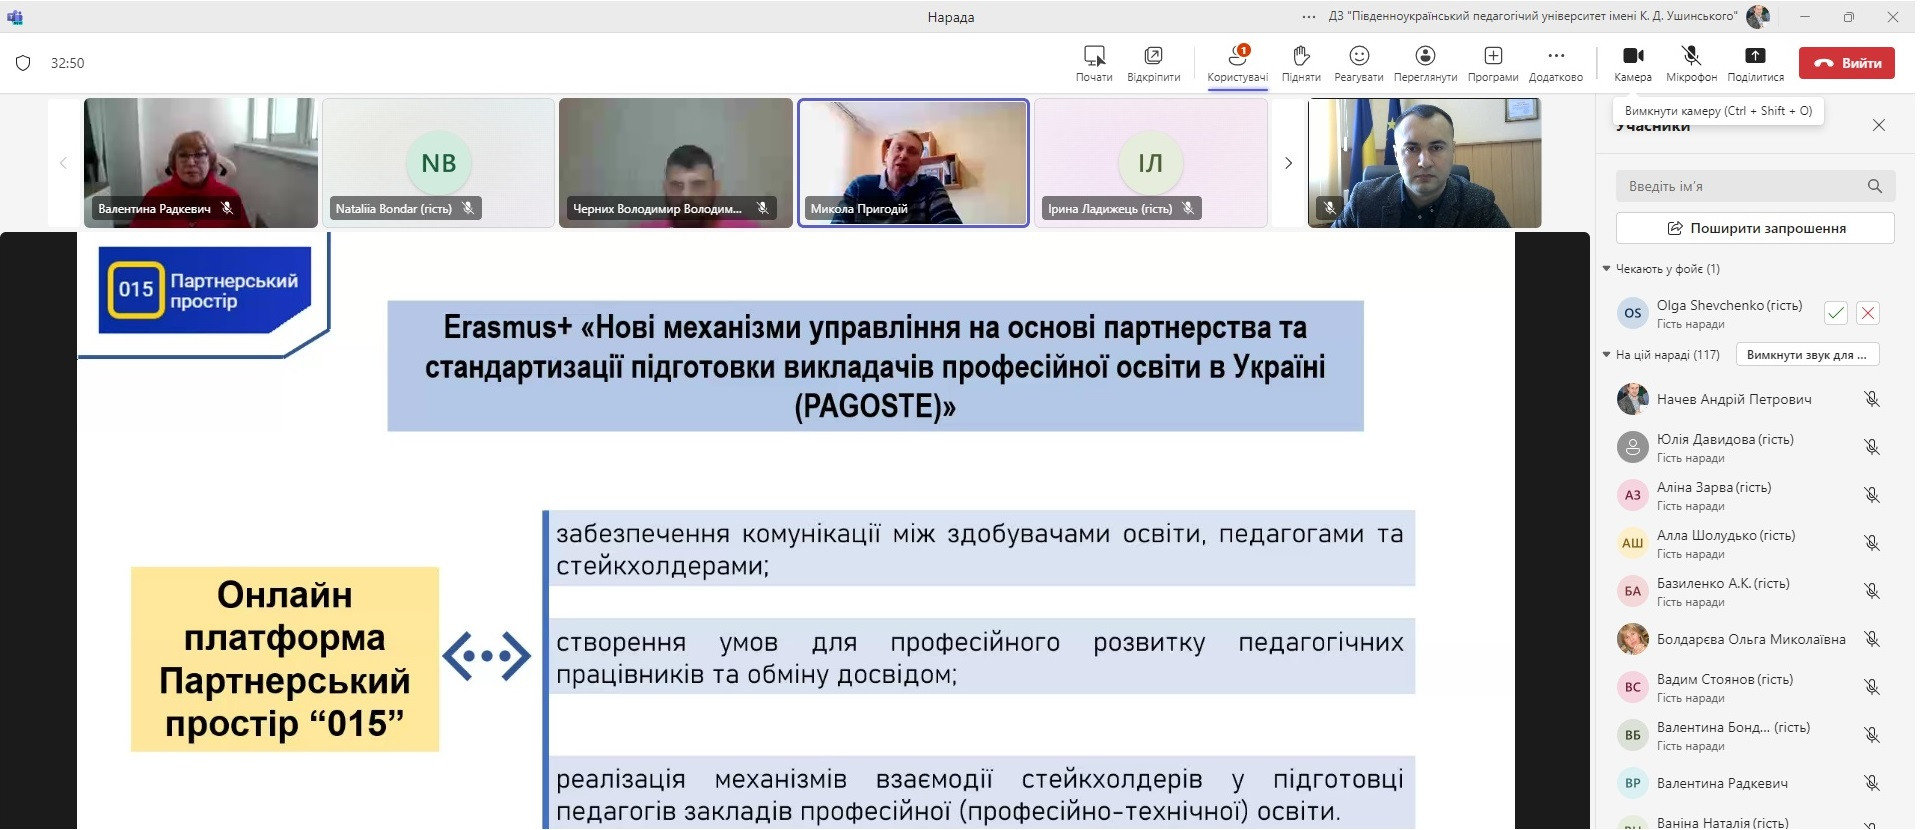The image size is (1920, 830).
Task: Deny Olga Shevchenko with the X
Action: pyautogui.click(x=1867, y=313)
